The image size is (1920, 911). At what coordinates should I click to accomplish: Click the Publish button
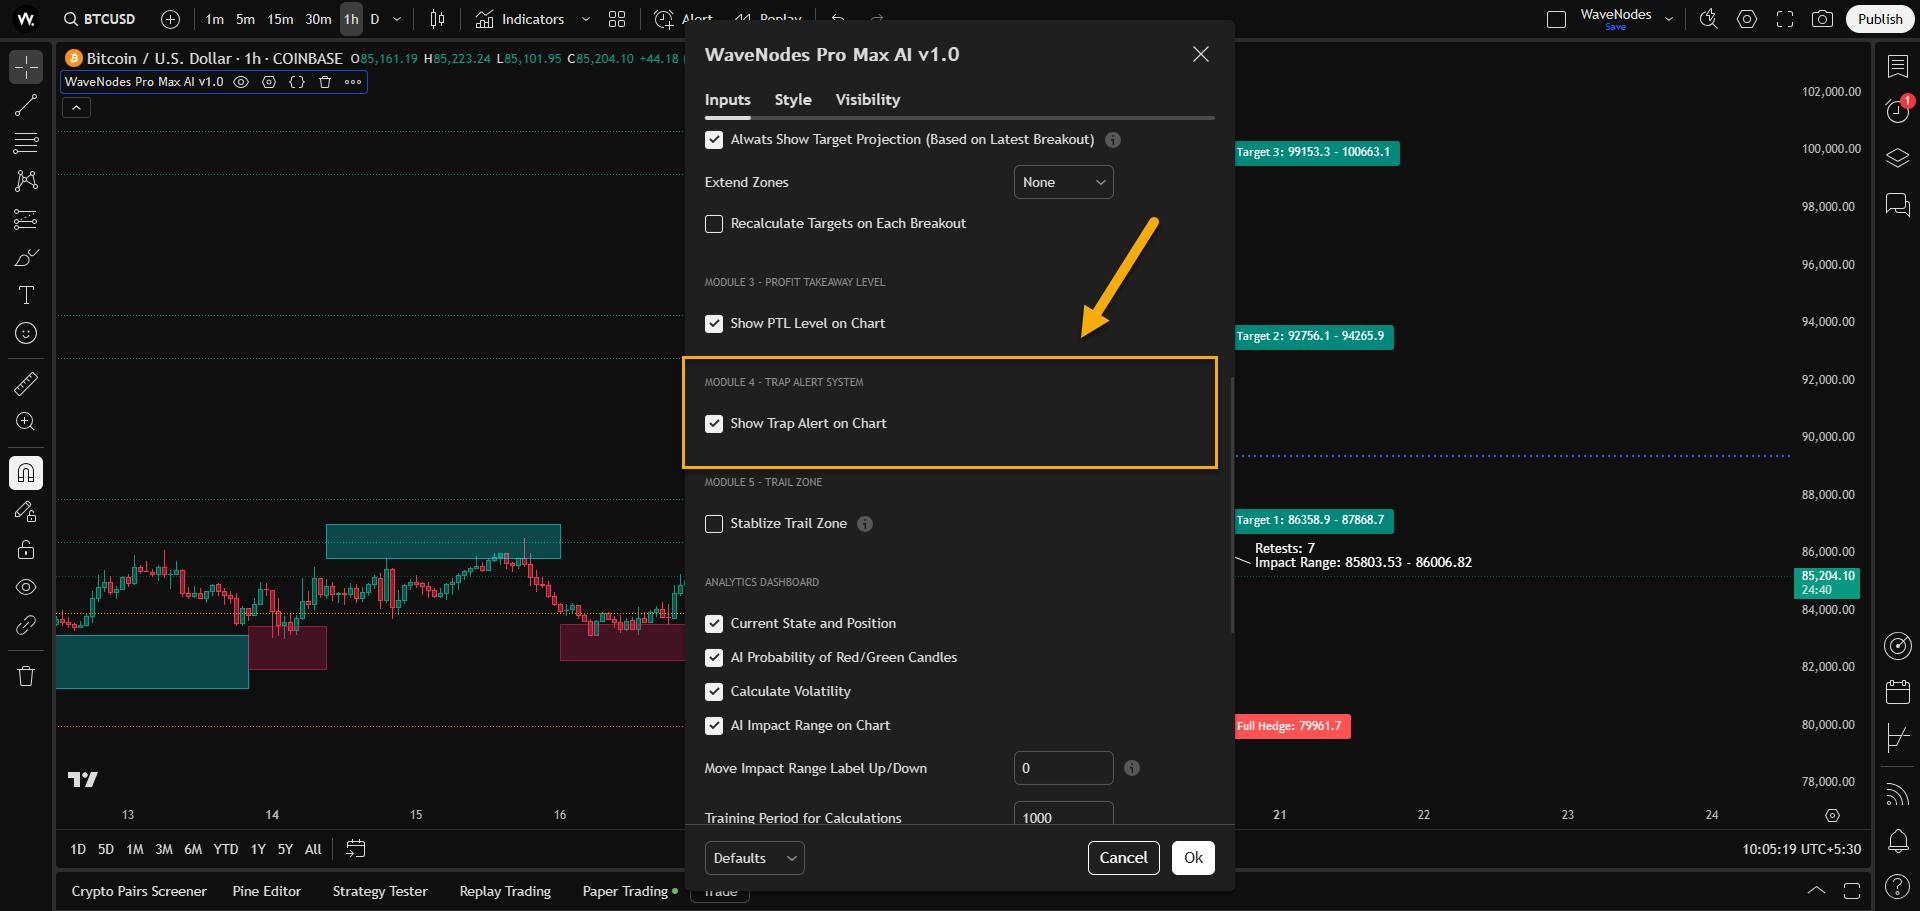tap(1879, 19)
